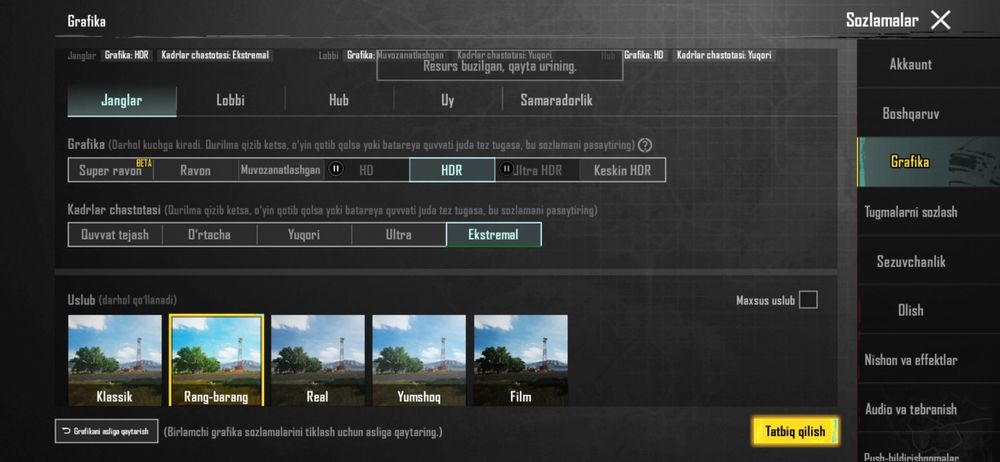1000x462 pixels.
Task: Switch to the Samaradorlik tab
Action: pos(556,101)
